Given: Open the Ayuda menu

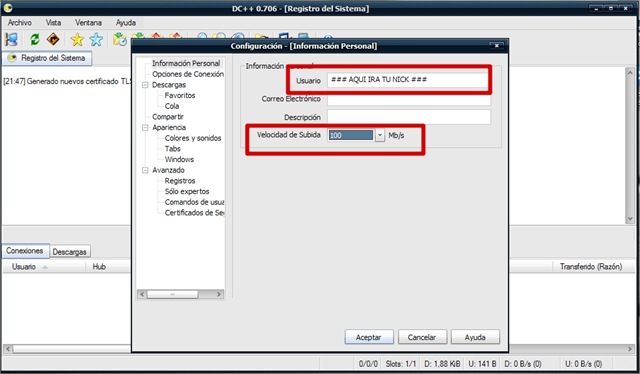Looking at the screenshot, I should pos(126,22).
